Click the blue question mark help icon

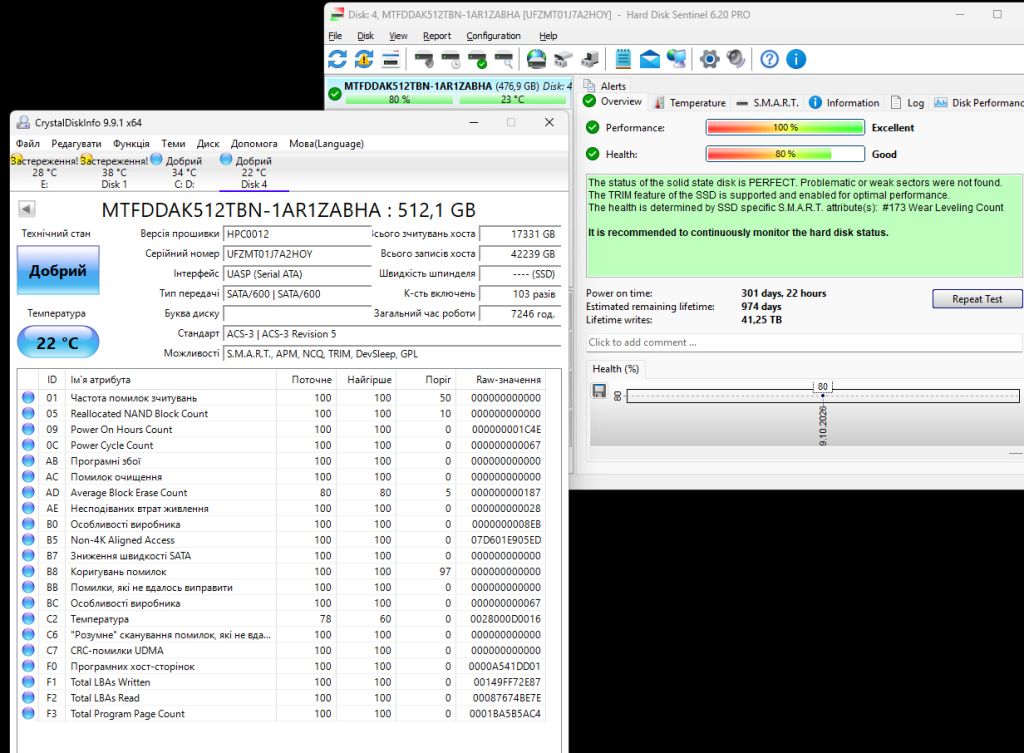click(x=769, y=59)
